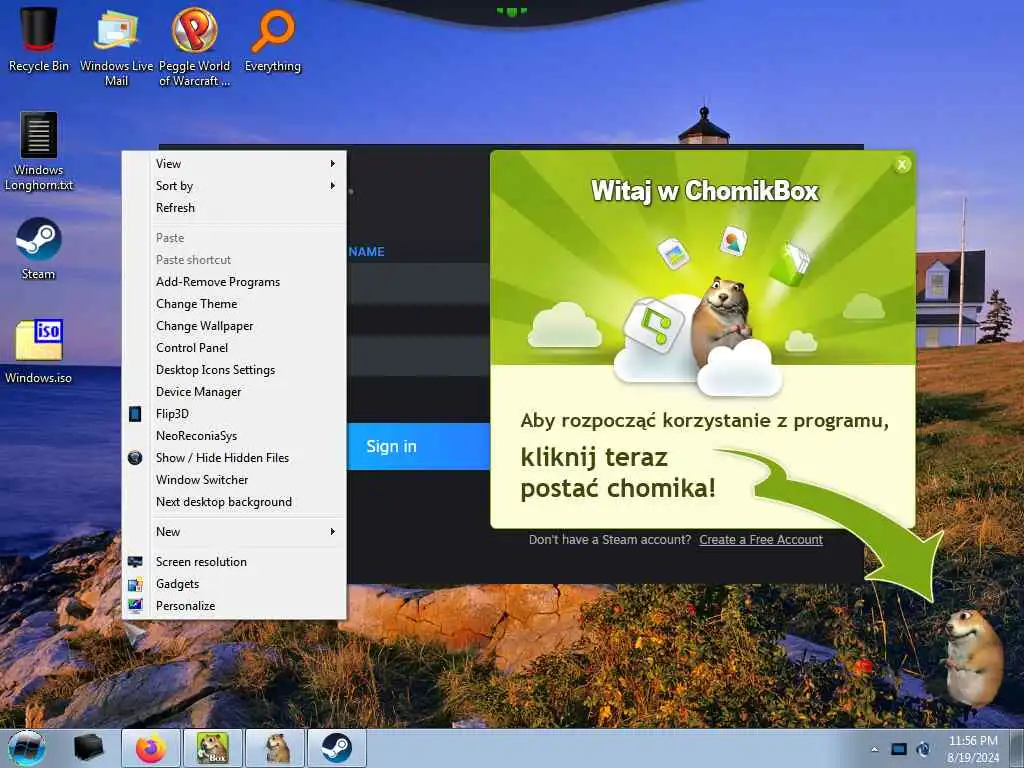Select Windows Longhorn.txt file icon

(x=39, y=152)
